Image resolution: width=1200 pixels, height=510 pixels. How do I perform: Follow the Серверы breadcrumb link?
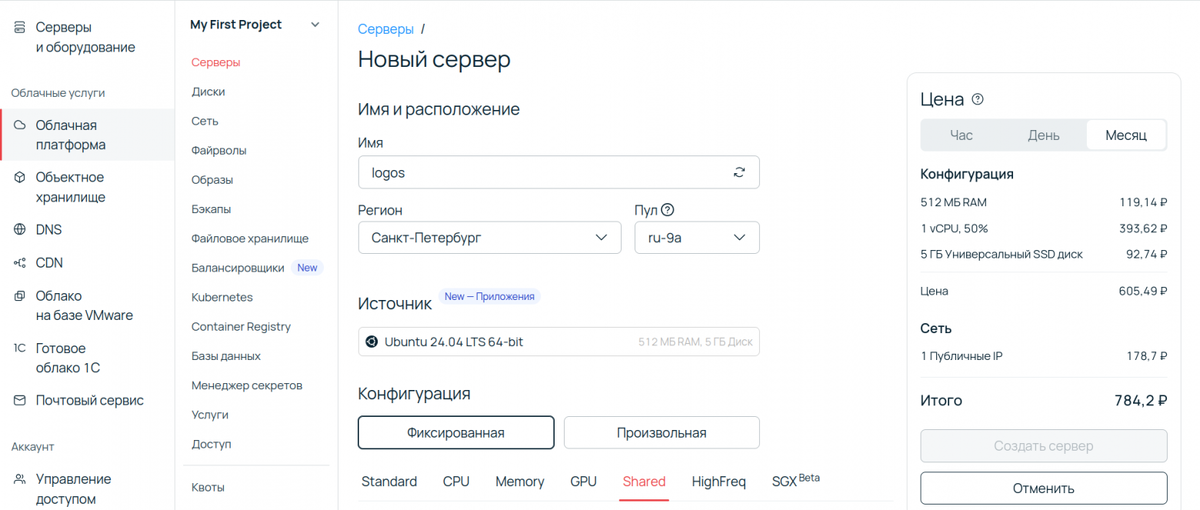coord(385,29)
